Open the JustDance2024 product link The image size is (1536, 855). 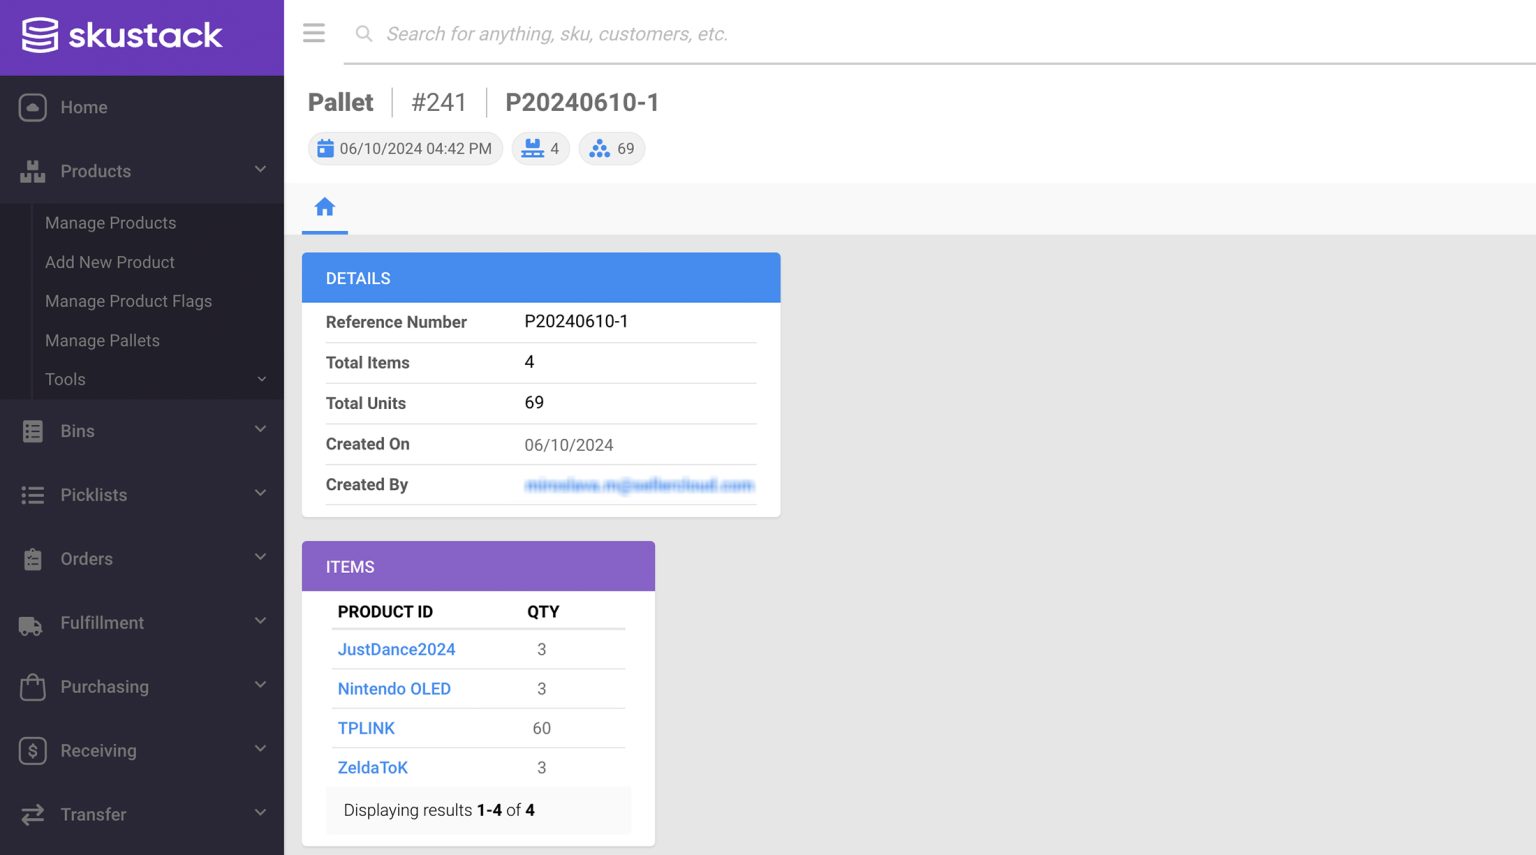click(396, 649)
